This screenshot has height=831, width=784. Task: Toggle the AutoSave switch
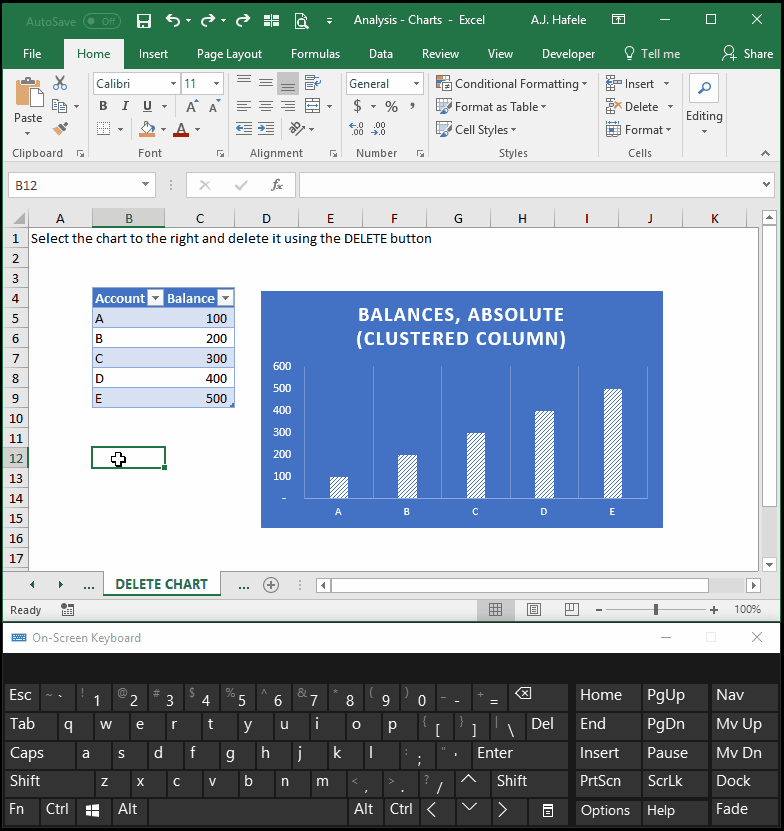102,21
